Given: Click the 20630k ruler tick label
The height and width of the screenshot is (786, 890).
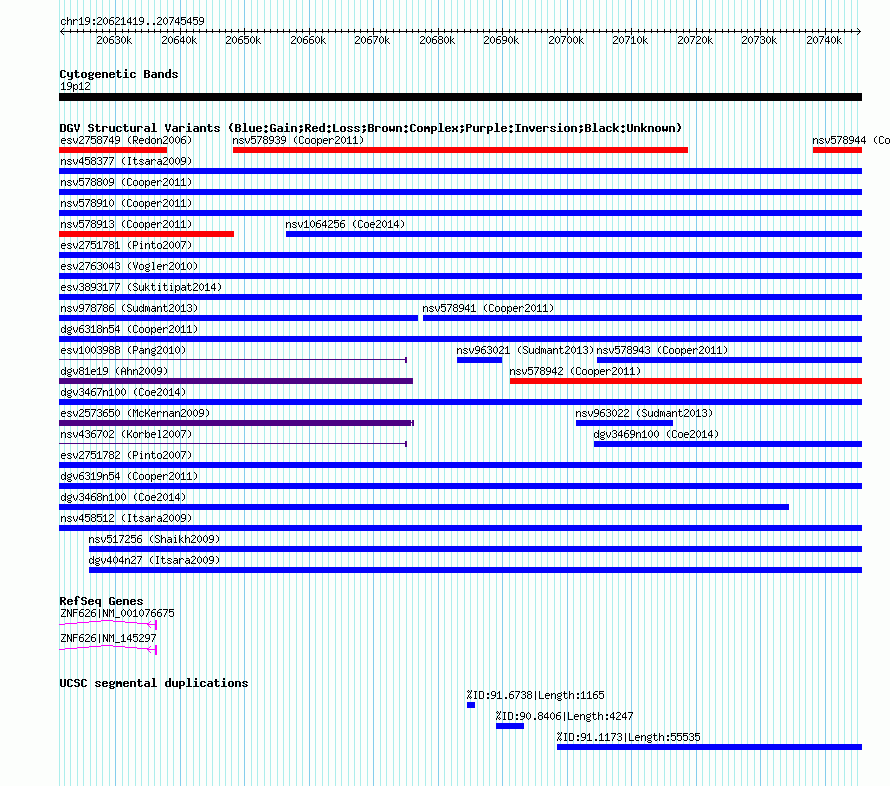Looking at the screenshot, I should coord(114,40).
